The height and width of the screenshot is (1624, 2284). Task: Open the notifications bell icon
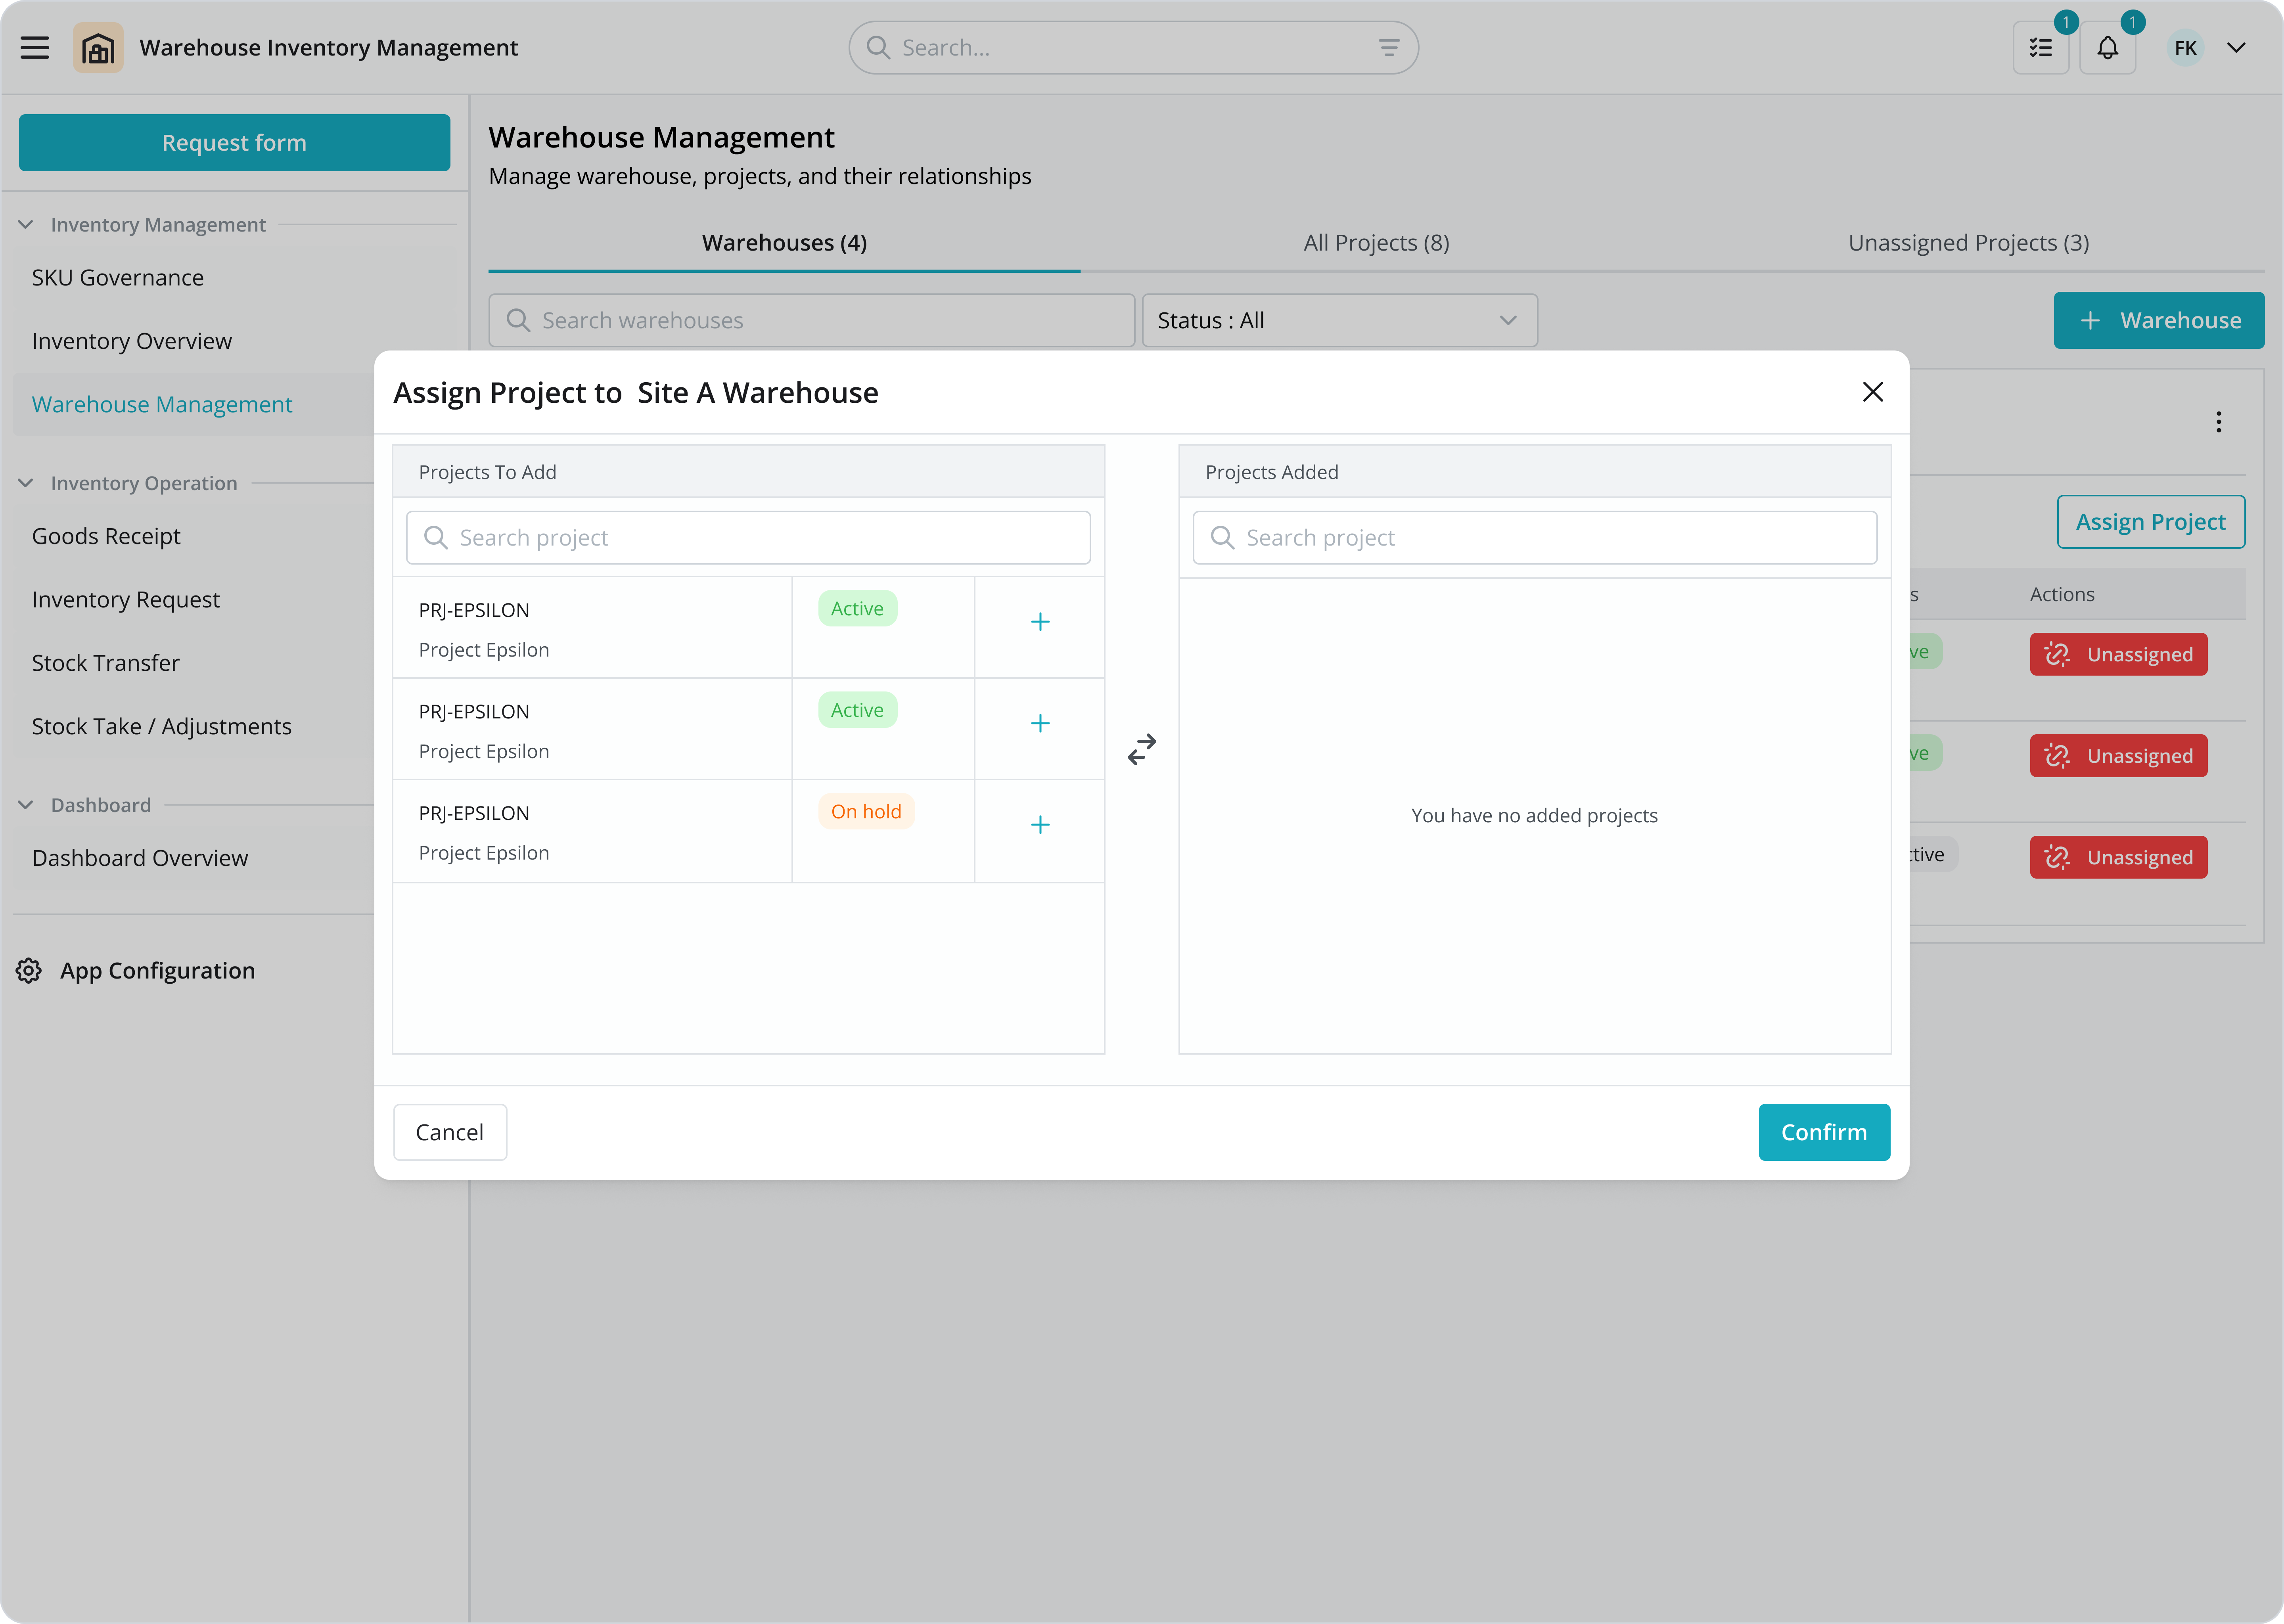[x=2107, y=48]
